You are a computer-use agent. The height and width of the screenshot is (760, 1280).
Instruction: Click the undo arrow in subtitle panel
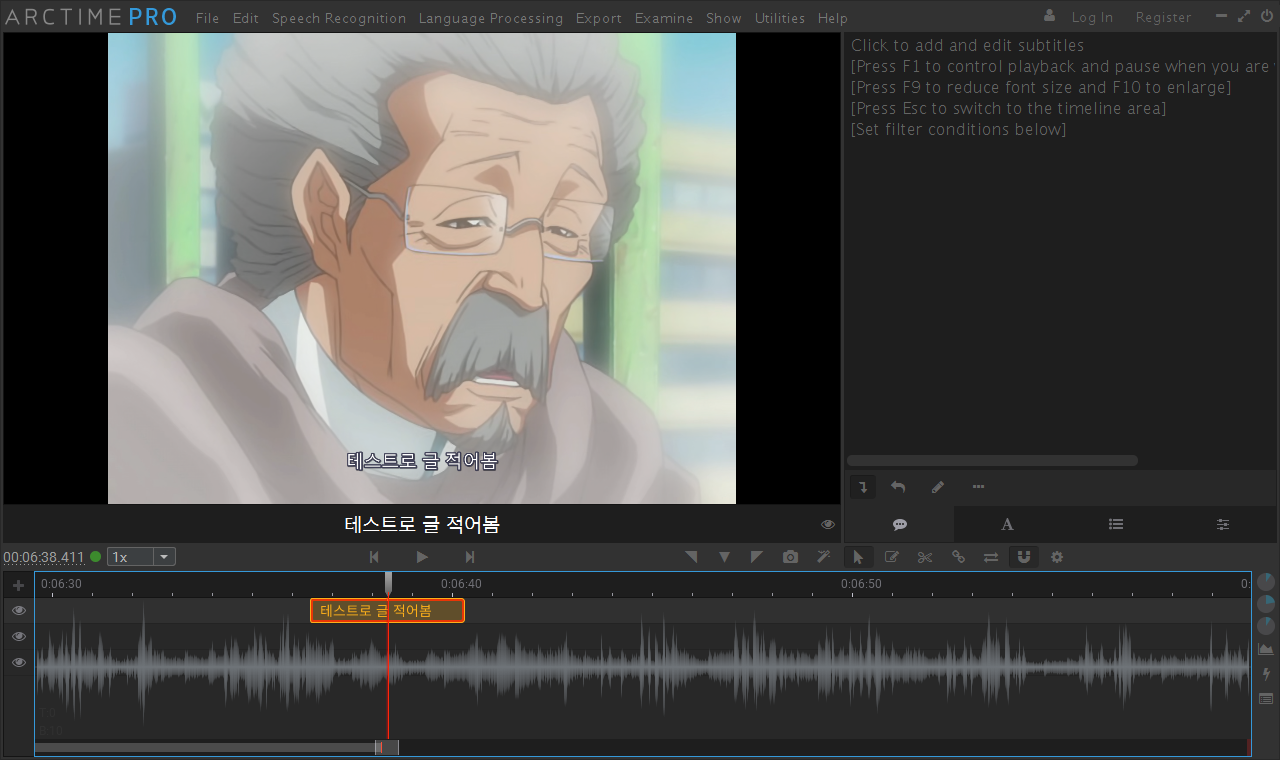[898, 487]
